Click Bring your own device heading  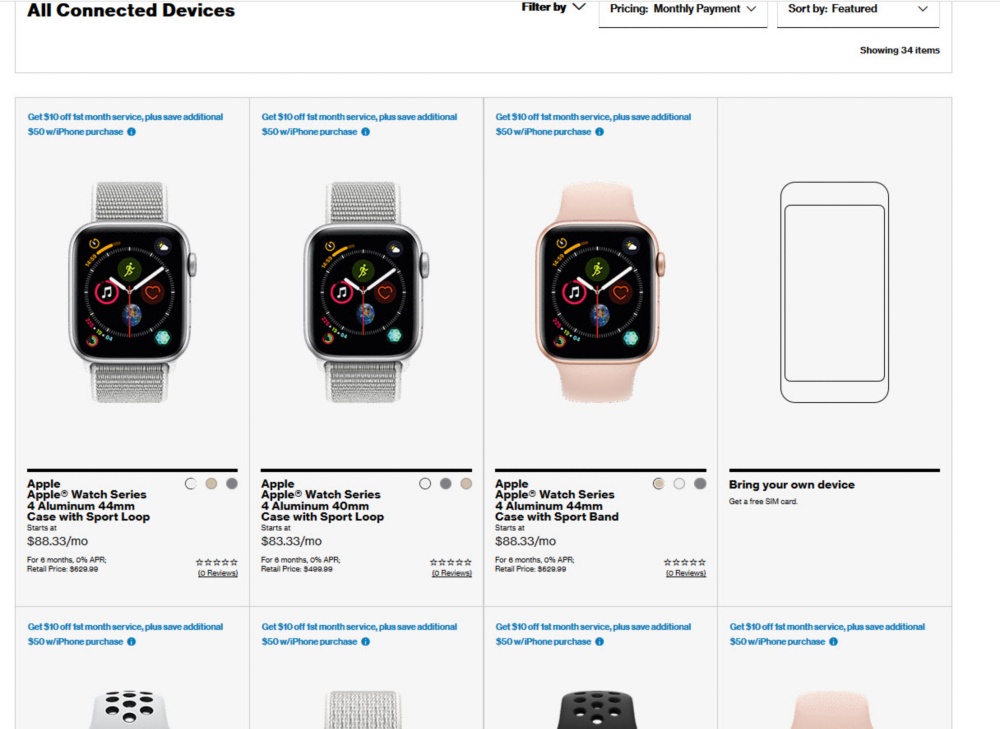click(791, 485)
